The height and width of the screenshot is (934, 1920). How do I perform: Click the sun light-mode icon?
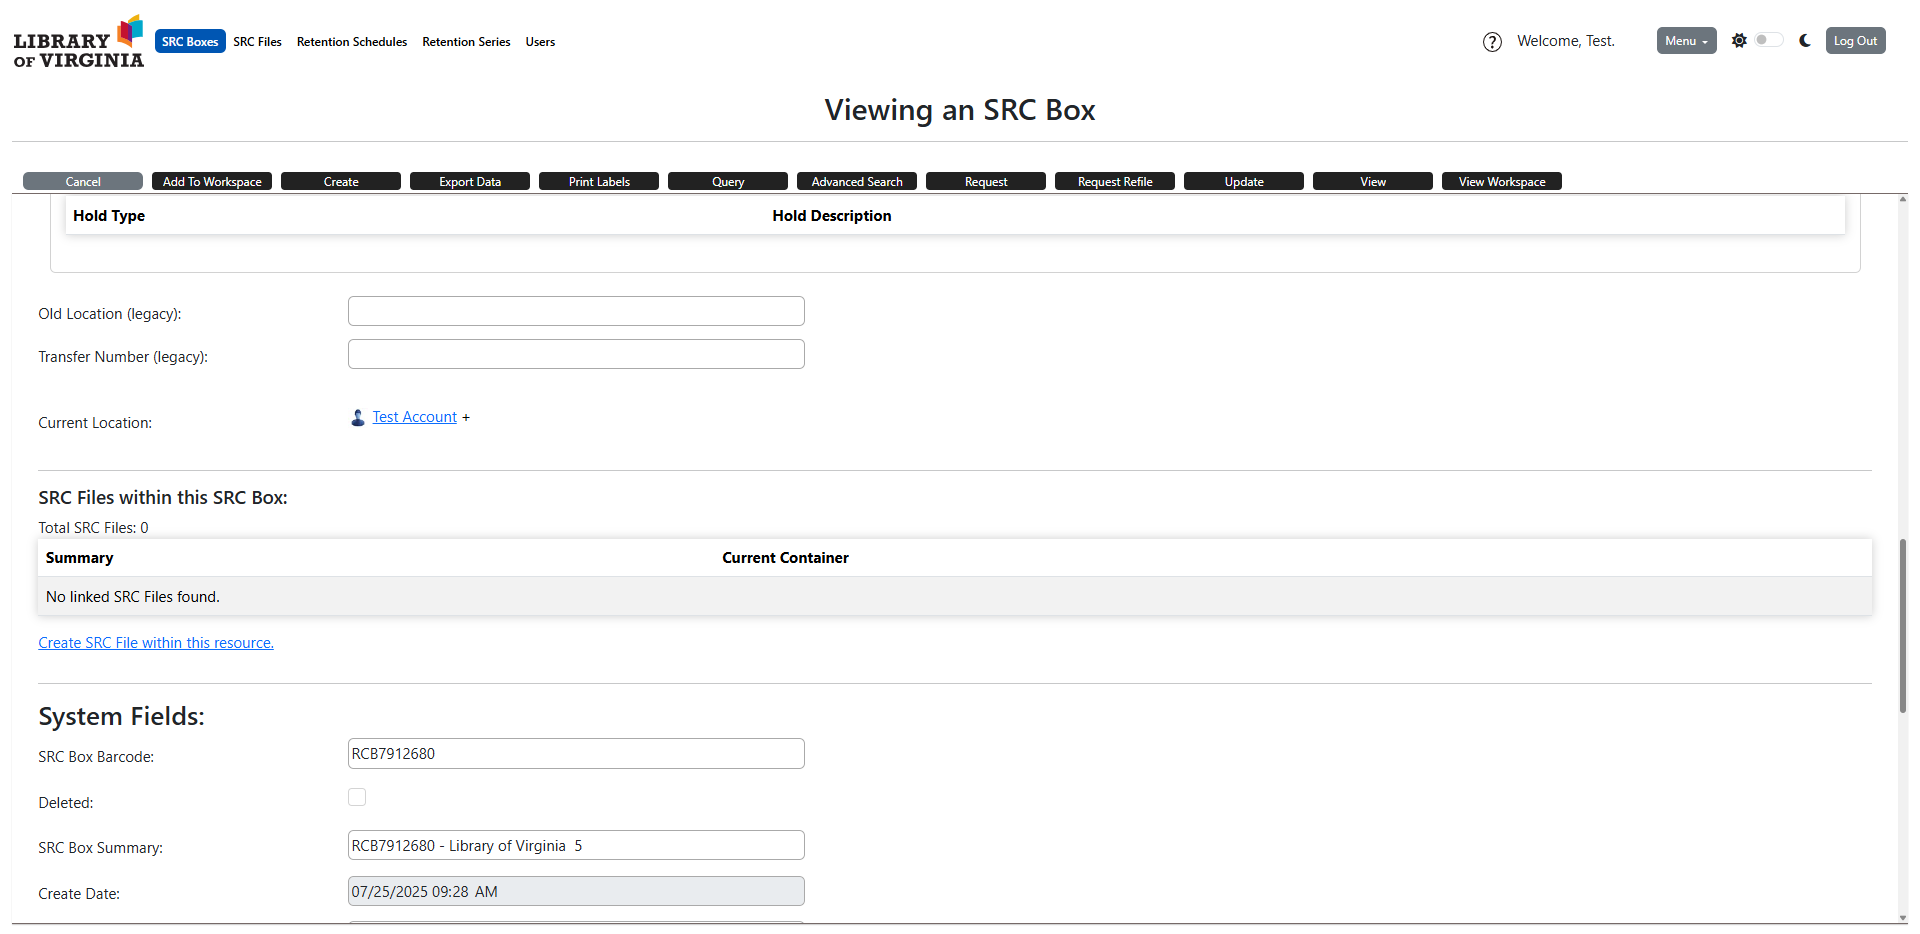pyautogui.click(x=1739, y=41)
